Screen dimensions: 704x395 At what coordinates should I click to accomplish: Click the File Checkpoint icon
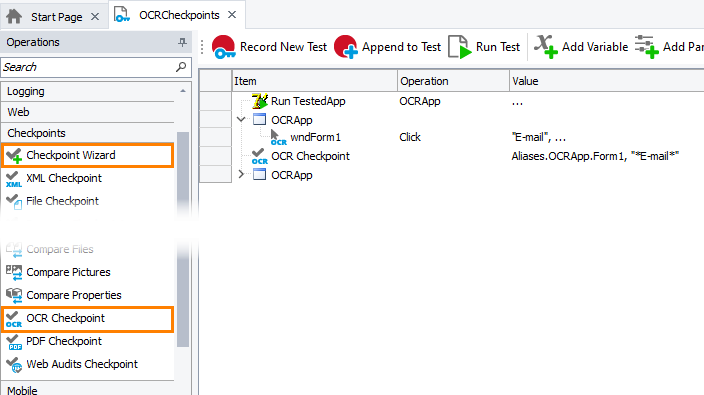(14, 202)
